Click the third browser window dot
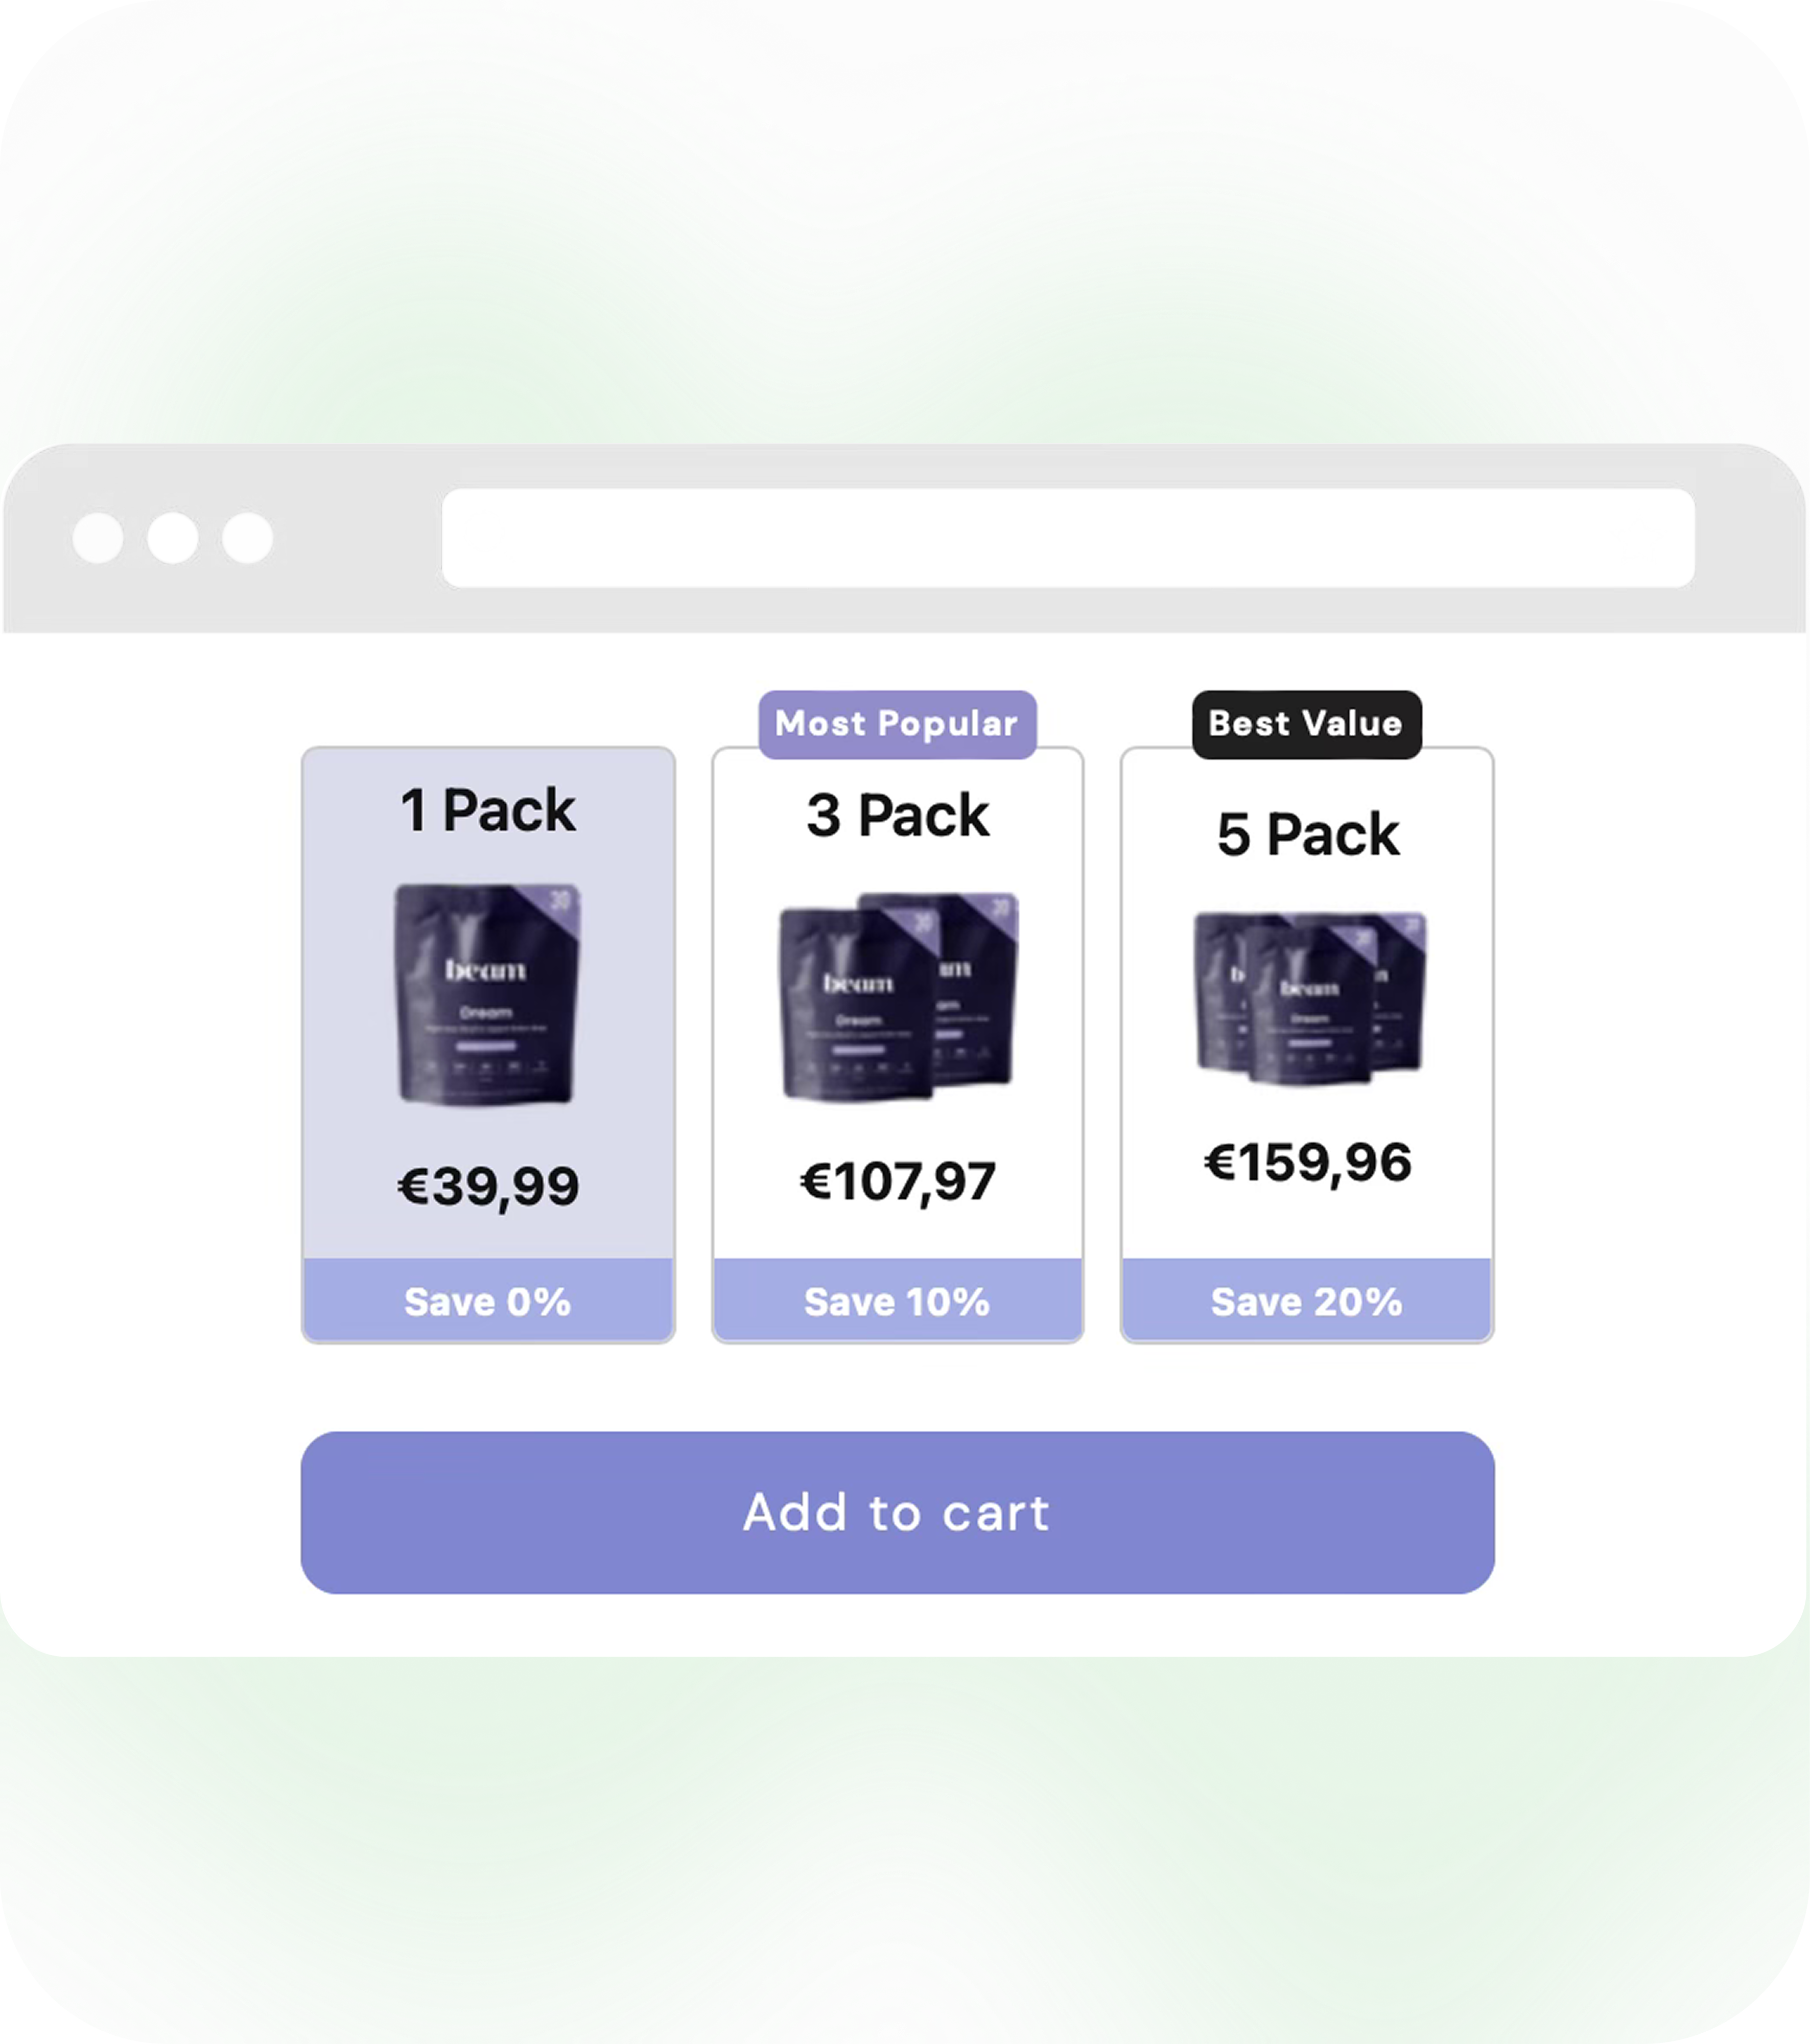The image size is (1810, 2044). (248, 538)
